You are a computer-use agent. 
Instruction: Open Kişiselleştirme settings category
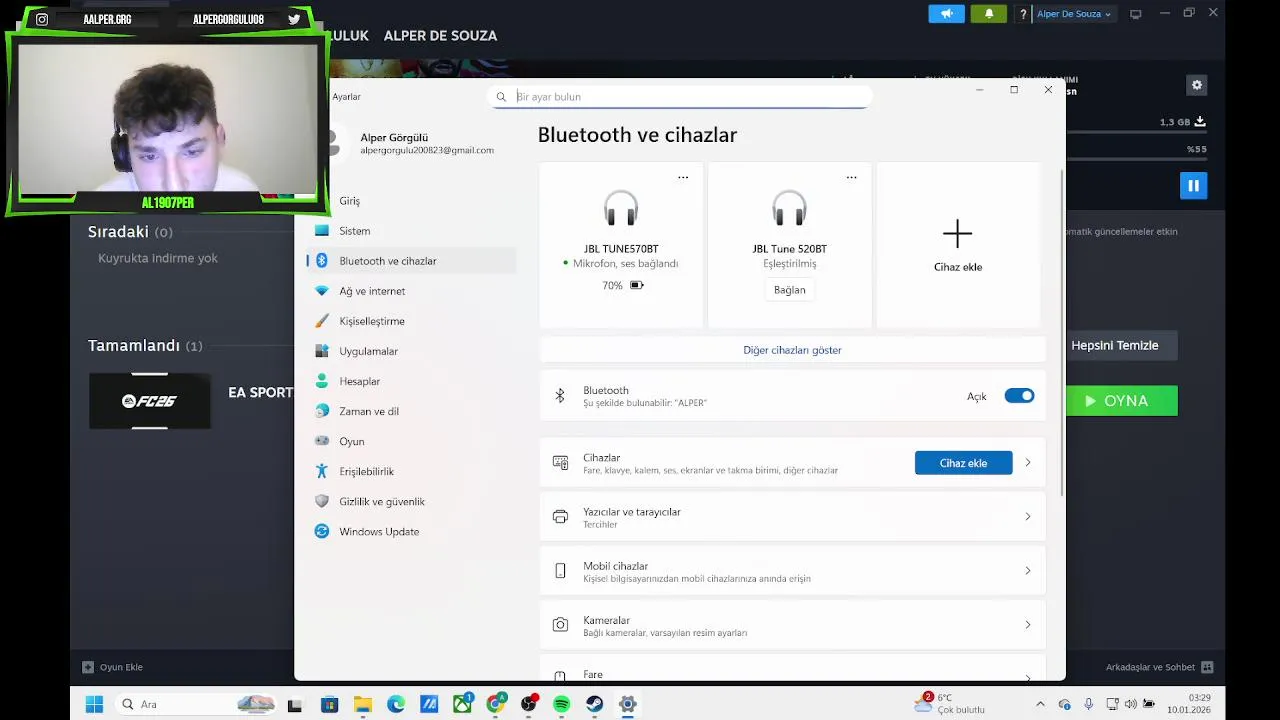411,321
